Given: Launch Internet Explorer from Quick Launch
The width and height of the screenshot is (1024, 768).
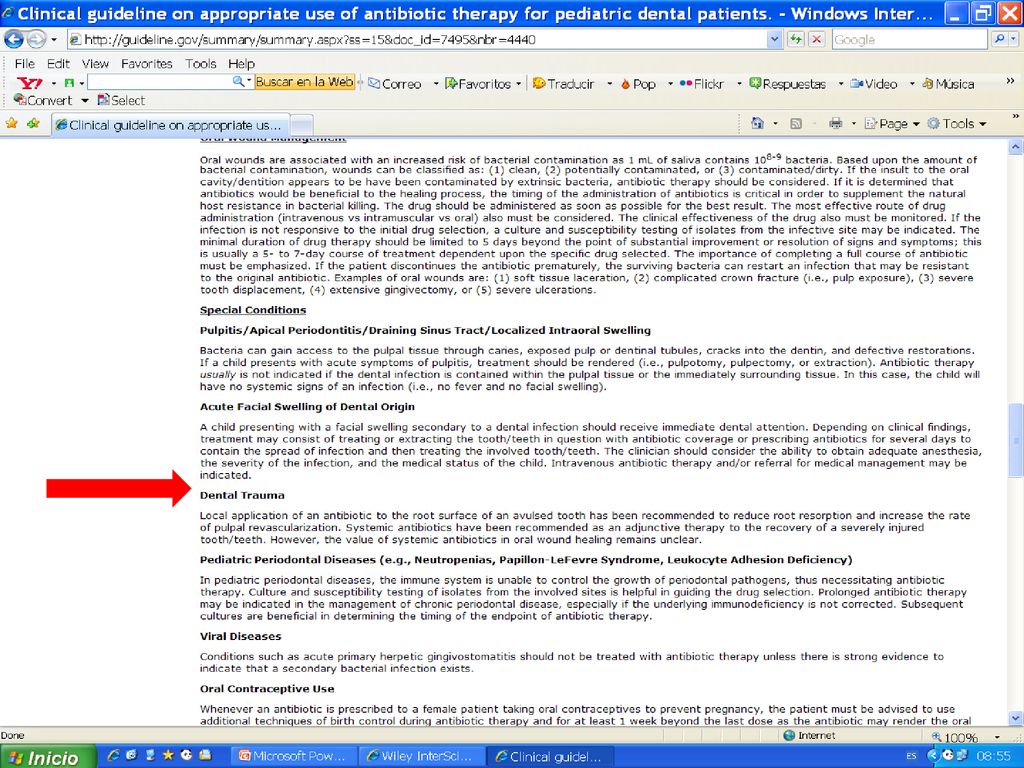Looking at the screenshot, I should point(114,756).
